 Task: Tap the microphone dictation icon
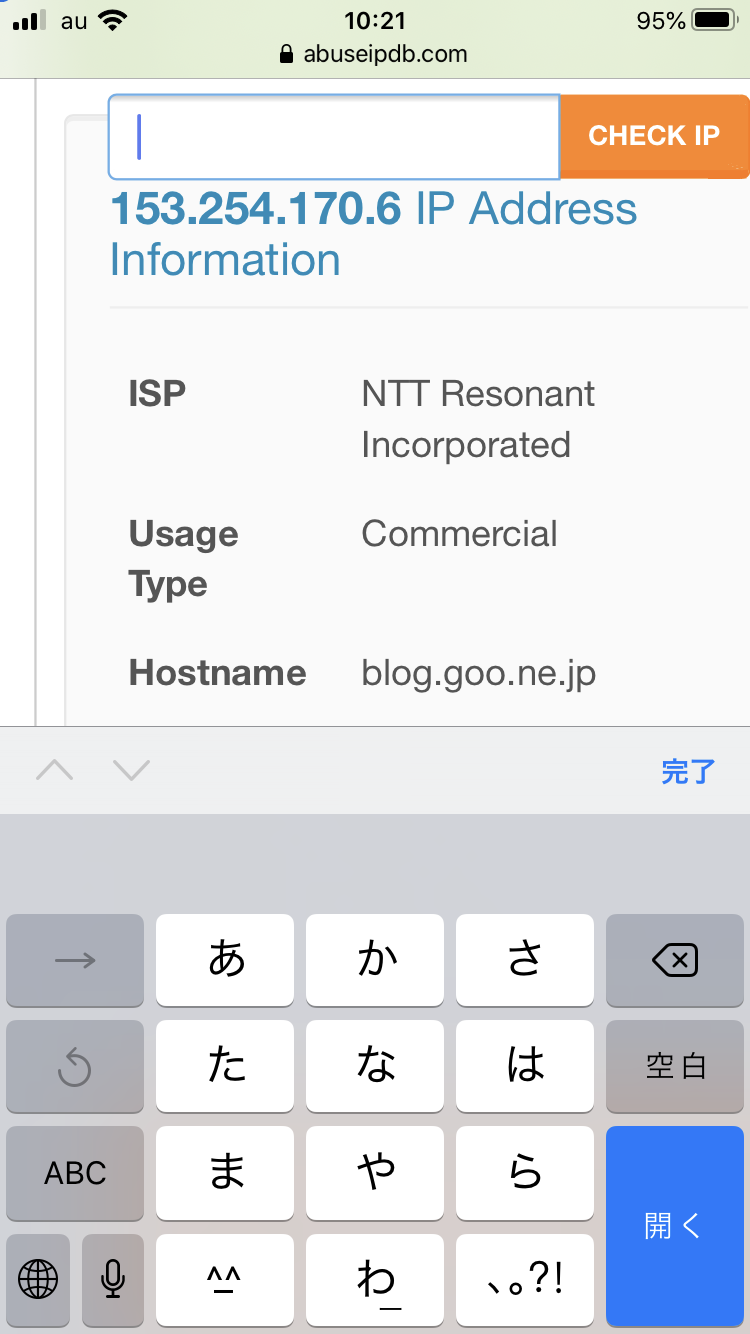coord(113,1278)
